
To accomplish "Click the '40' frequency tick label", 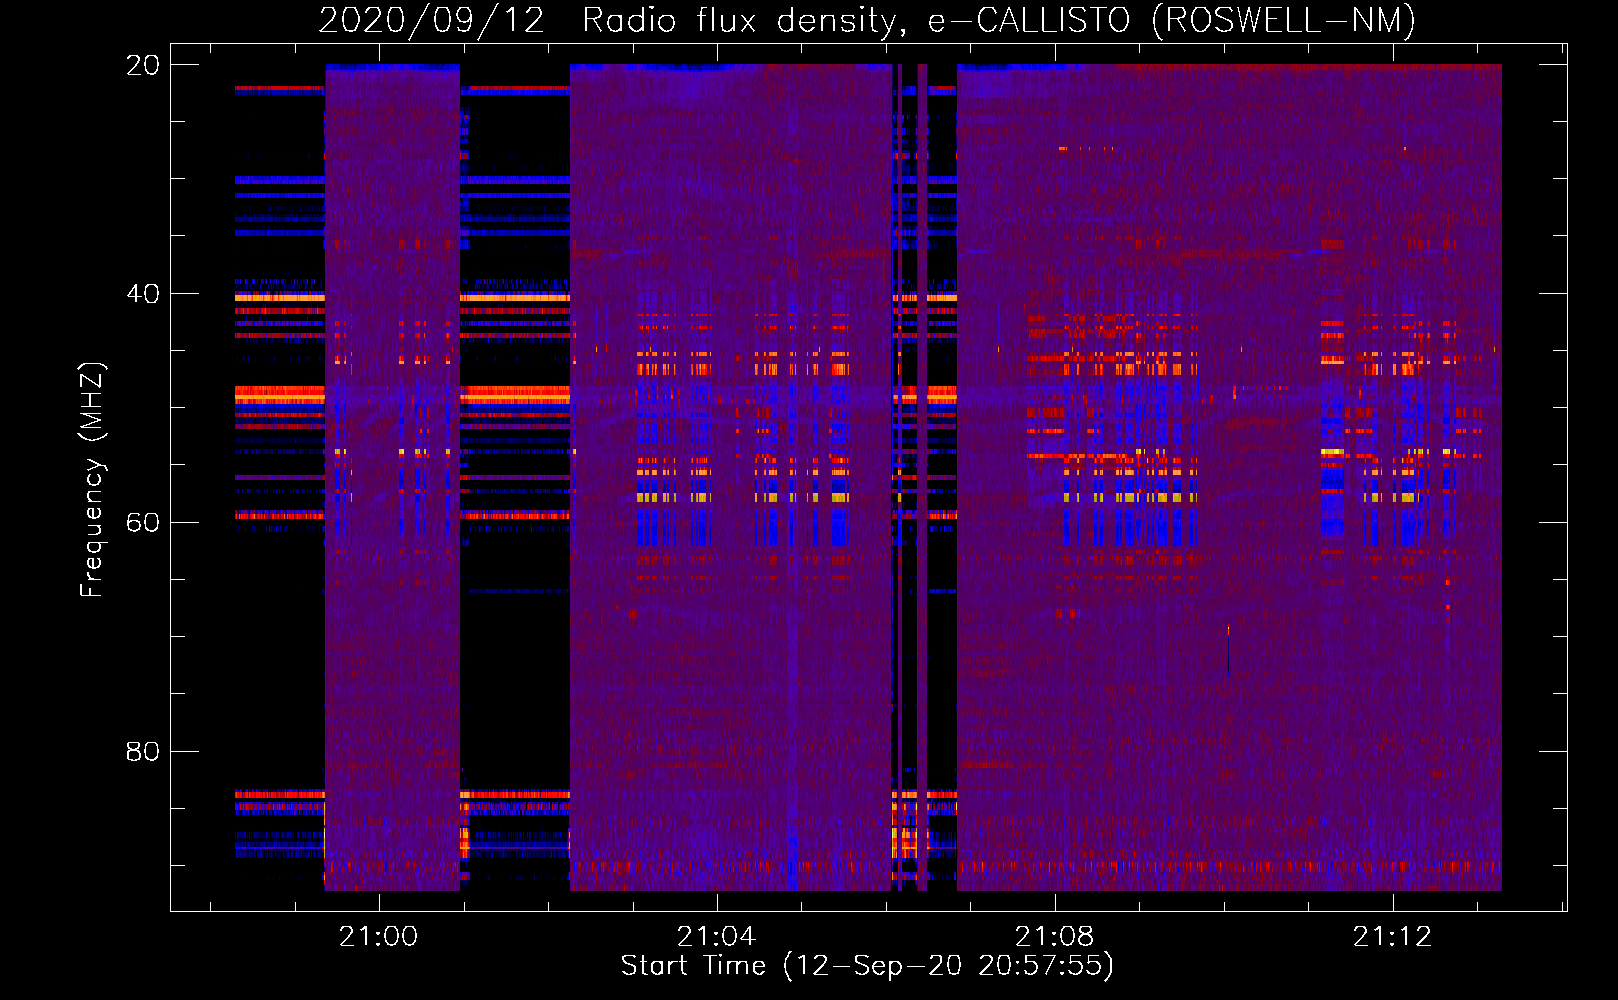I will coord(142,294).
